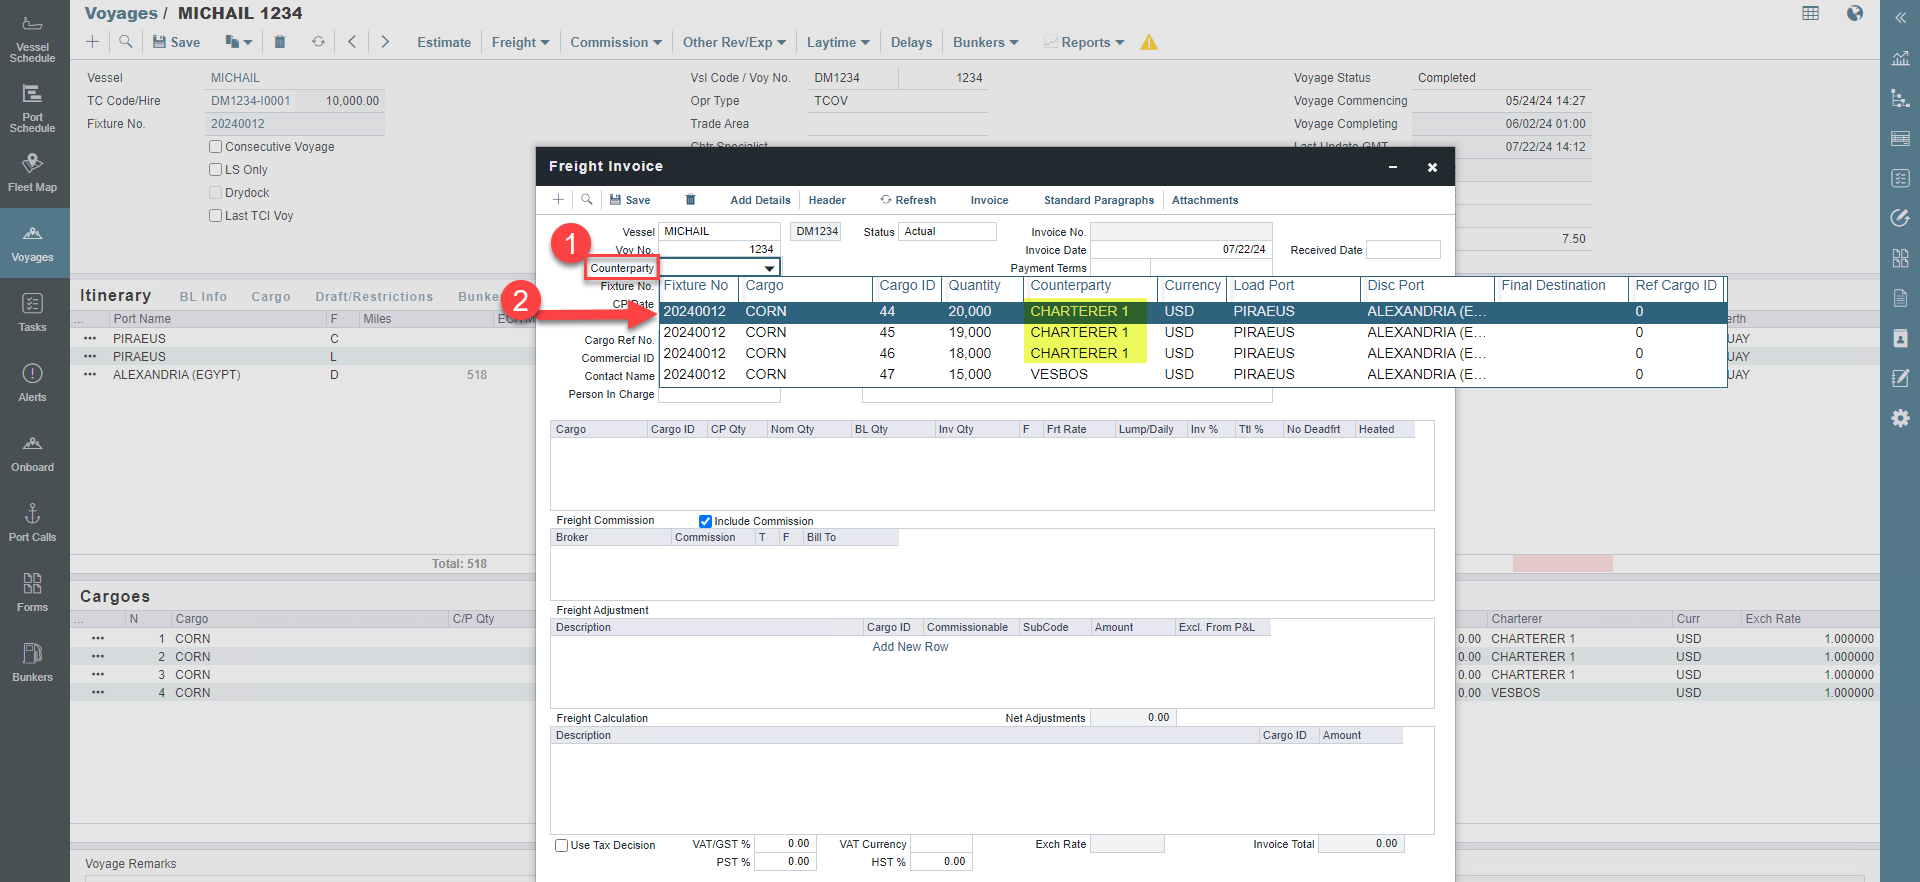Open Alerts in the left sidebar
Image resolution: width=1920 pixels, height=882 pixels.
pos(32,383)
